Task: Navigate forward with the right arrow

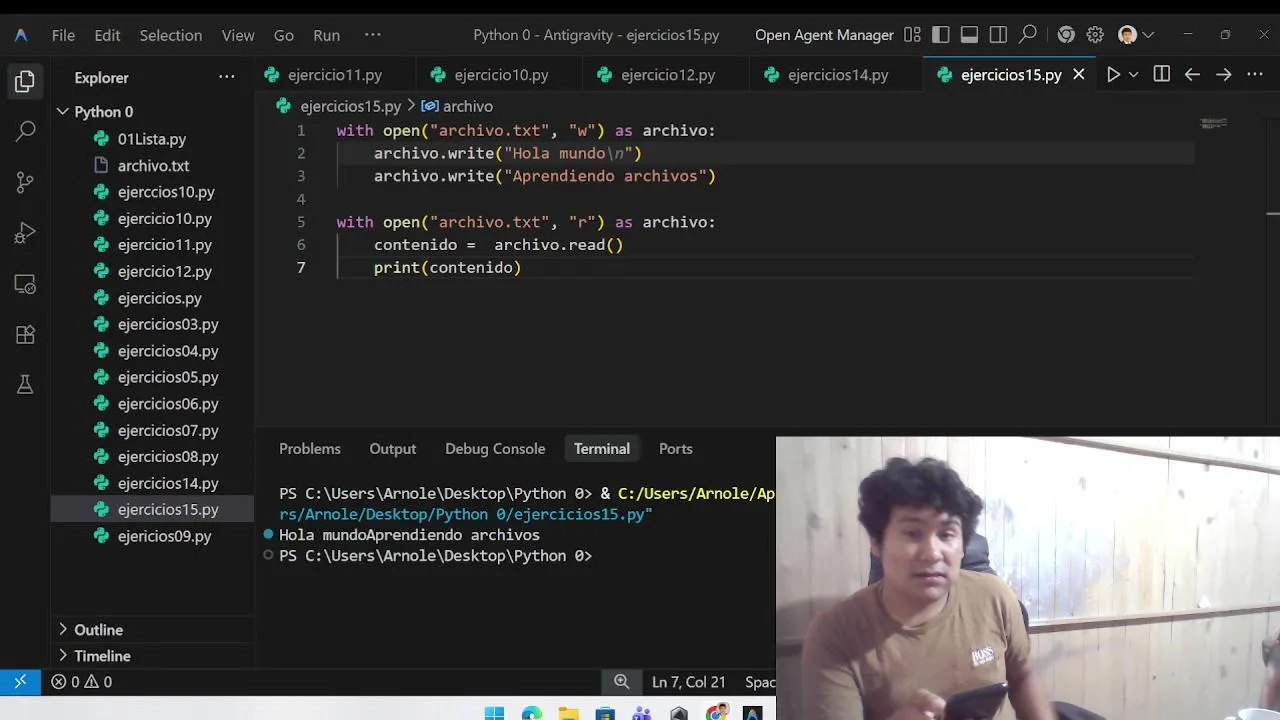Action: pos(1223,75)
